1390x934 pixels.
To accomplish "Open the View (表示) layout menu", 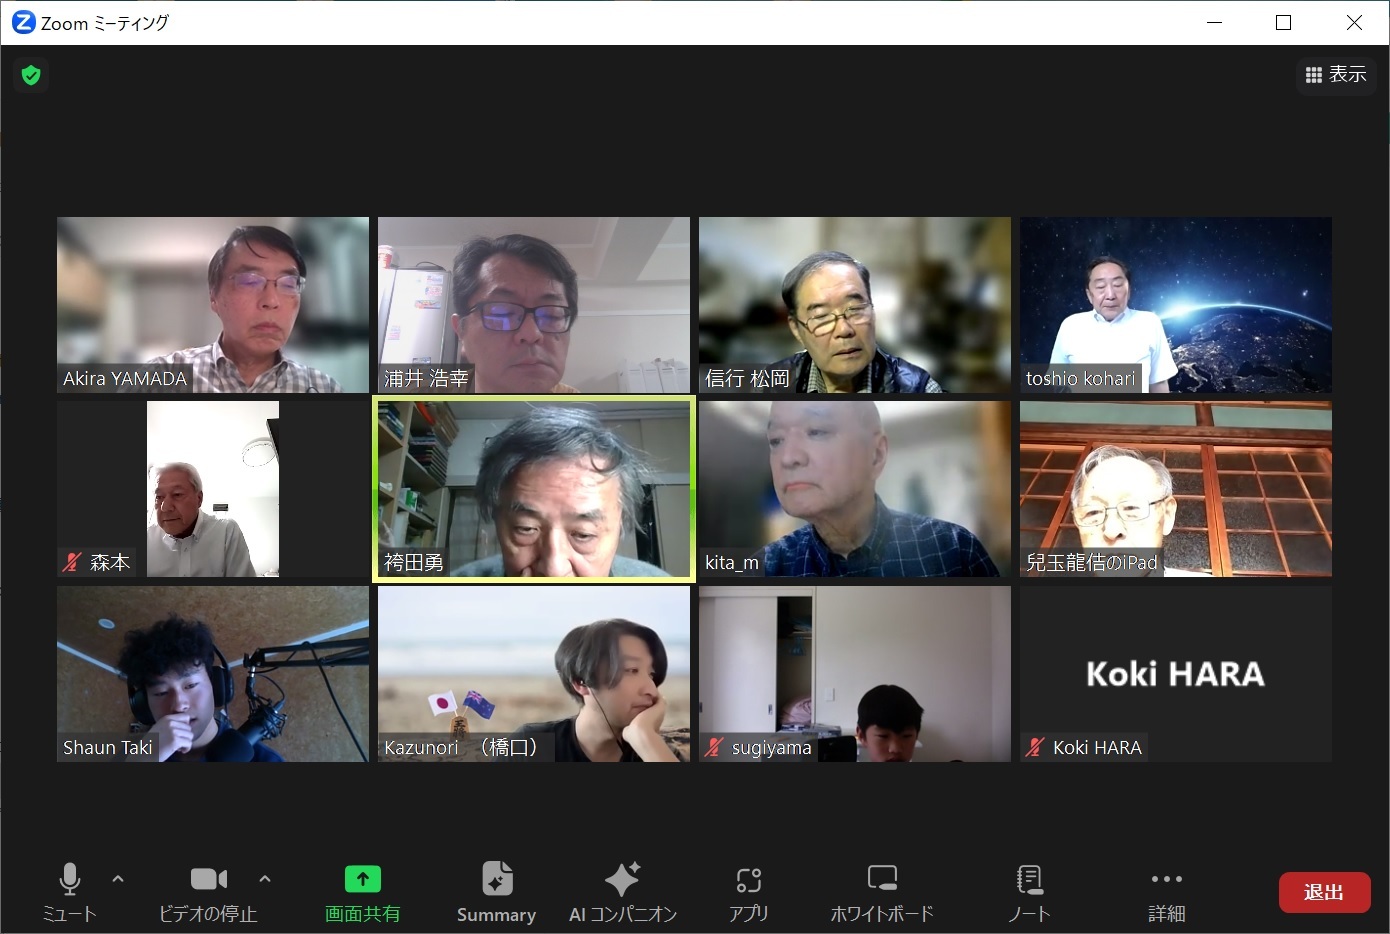I will tap(1336, 75).
